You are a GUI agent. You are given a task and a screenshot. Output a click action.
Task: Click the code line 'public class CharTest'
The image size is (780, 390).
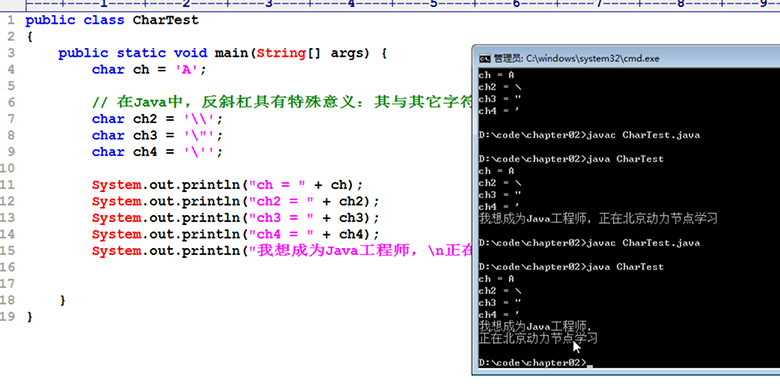tap(112, 20)
